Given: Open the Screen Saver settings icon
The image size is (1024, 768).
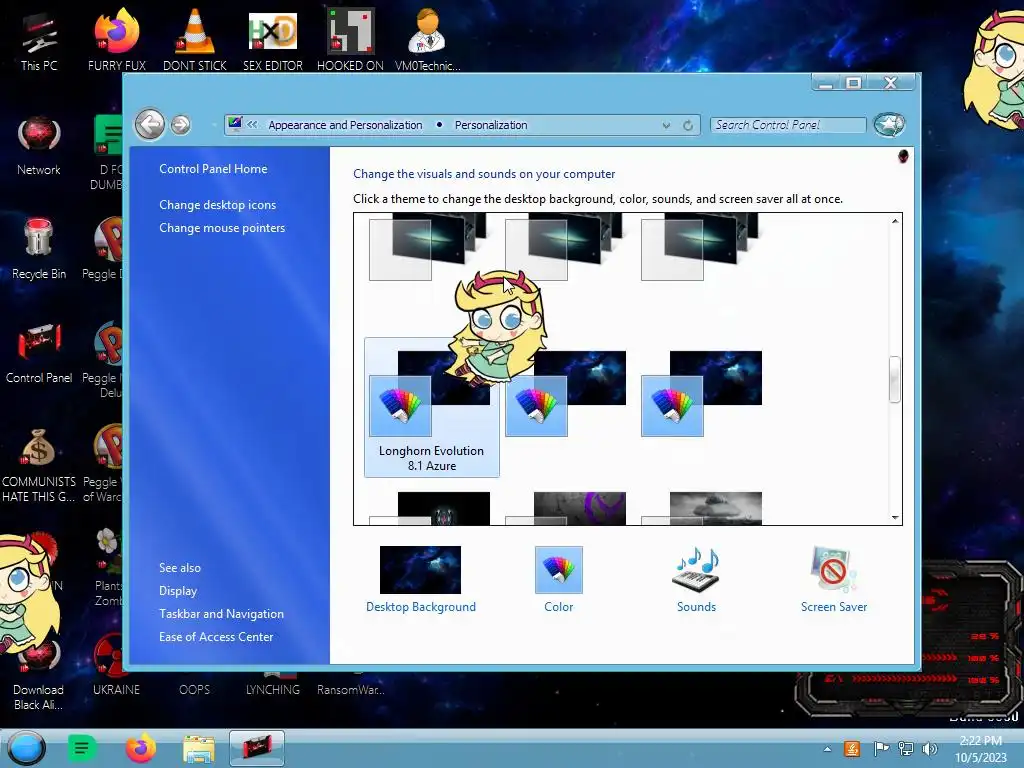Looking at the screenshot, I should [834, 579].
